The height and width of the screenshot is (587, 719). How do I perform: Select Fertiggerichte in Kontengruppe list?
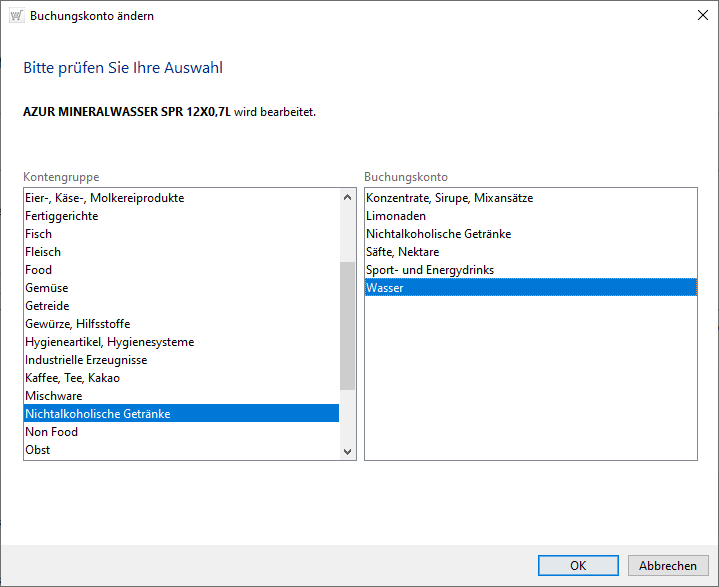pyautogui.click(x=62, y=216)
